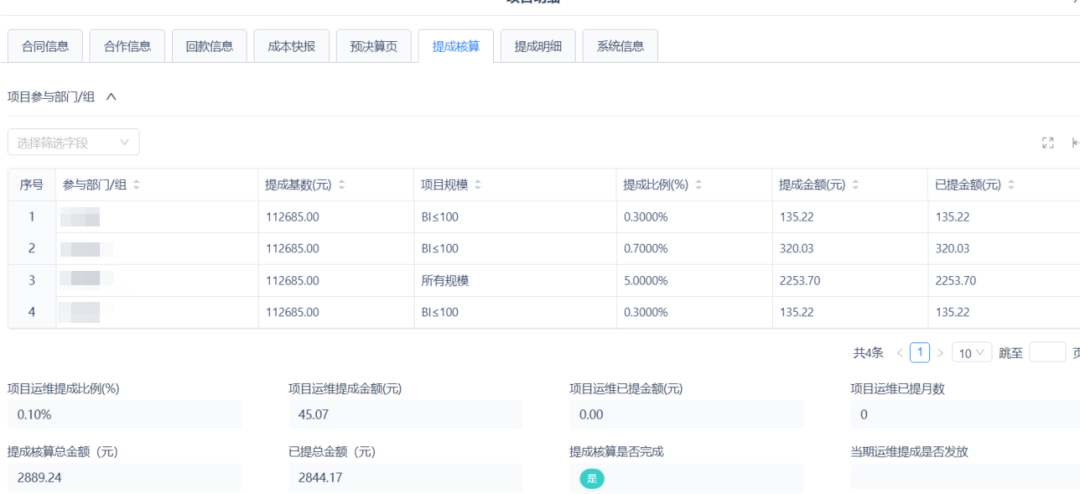This screenshot has height=494, width=1080.
Task: Click the 当期运维提成是否发放 field
Action: pos(966,477)
